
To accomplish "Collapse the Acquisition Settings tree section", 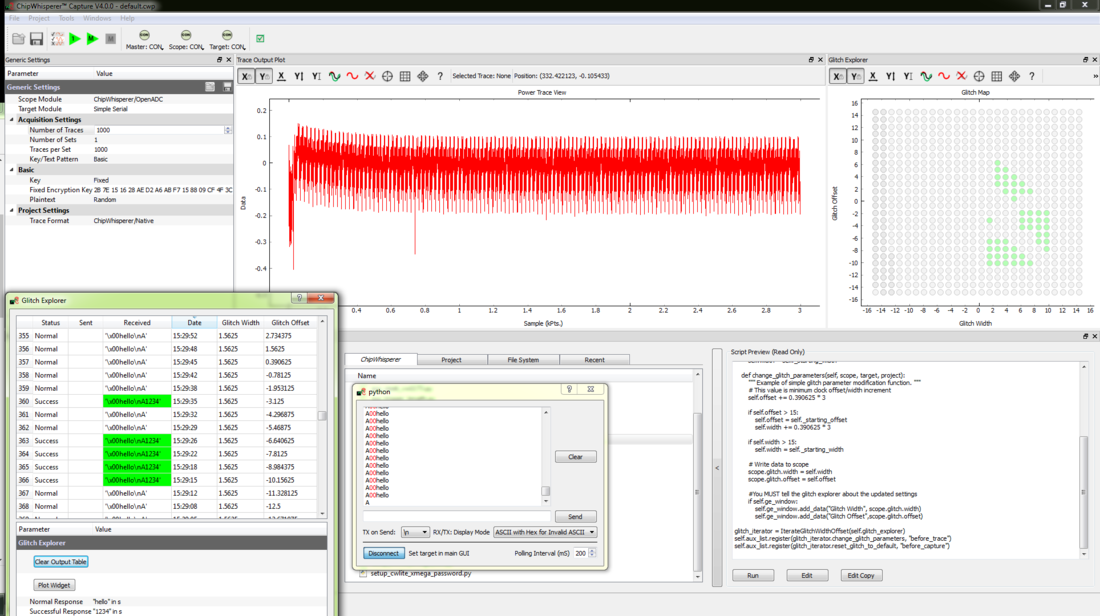I will click(12, 120).
